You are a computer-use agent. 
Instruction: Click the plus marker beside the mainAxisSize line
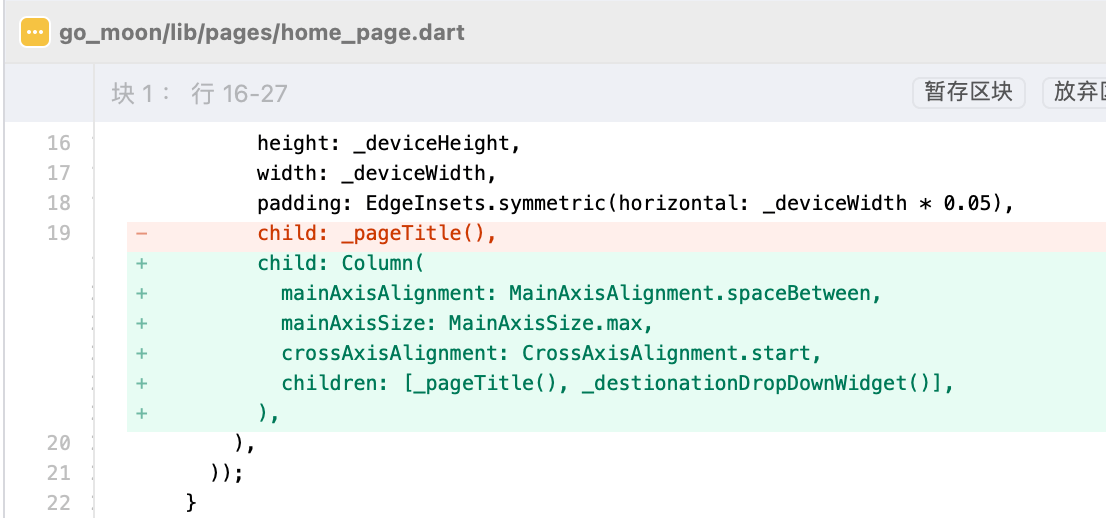pyautogui.click(x=141, y=323)
